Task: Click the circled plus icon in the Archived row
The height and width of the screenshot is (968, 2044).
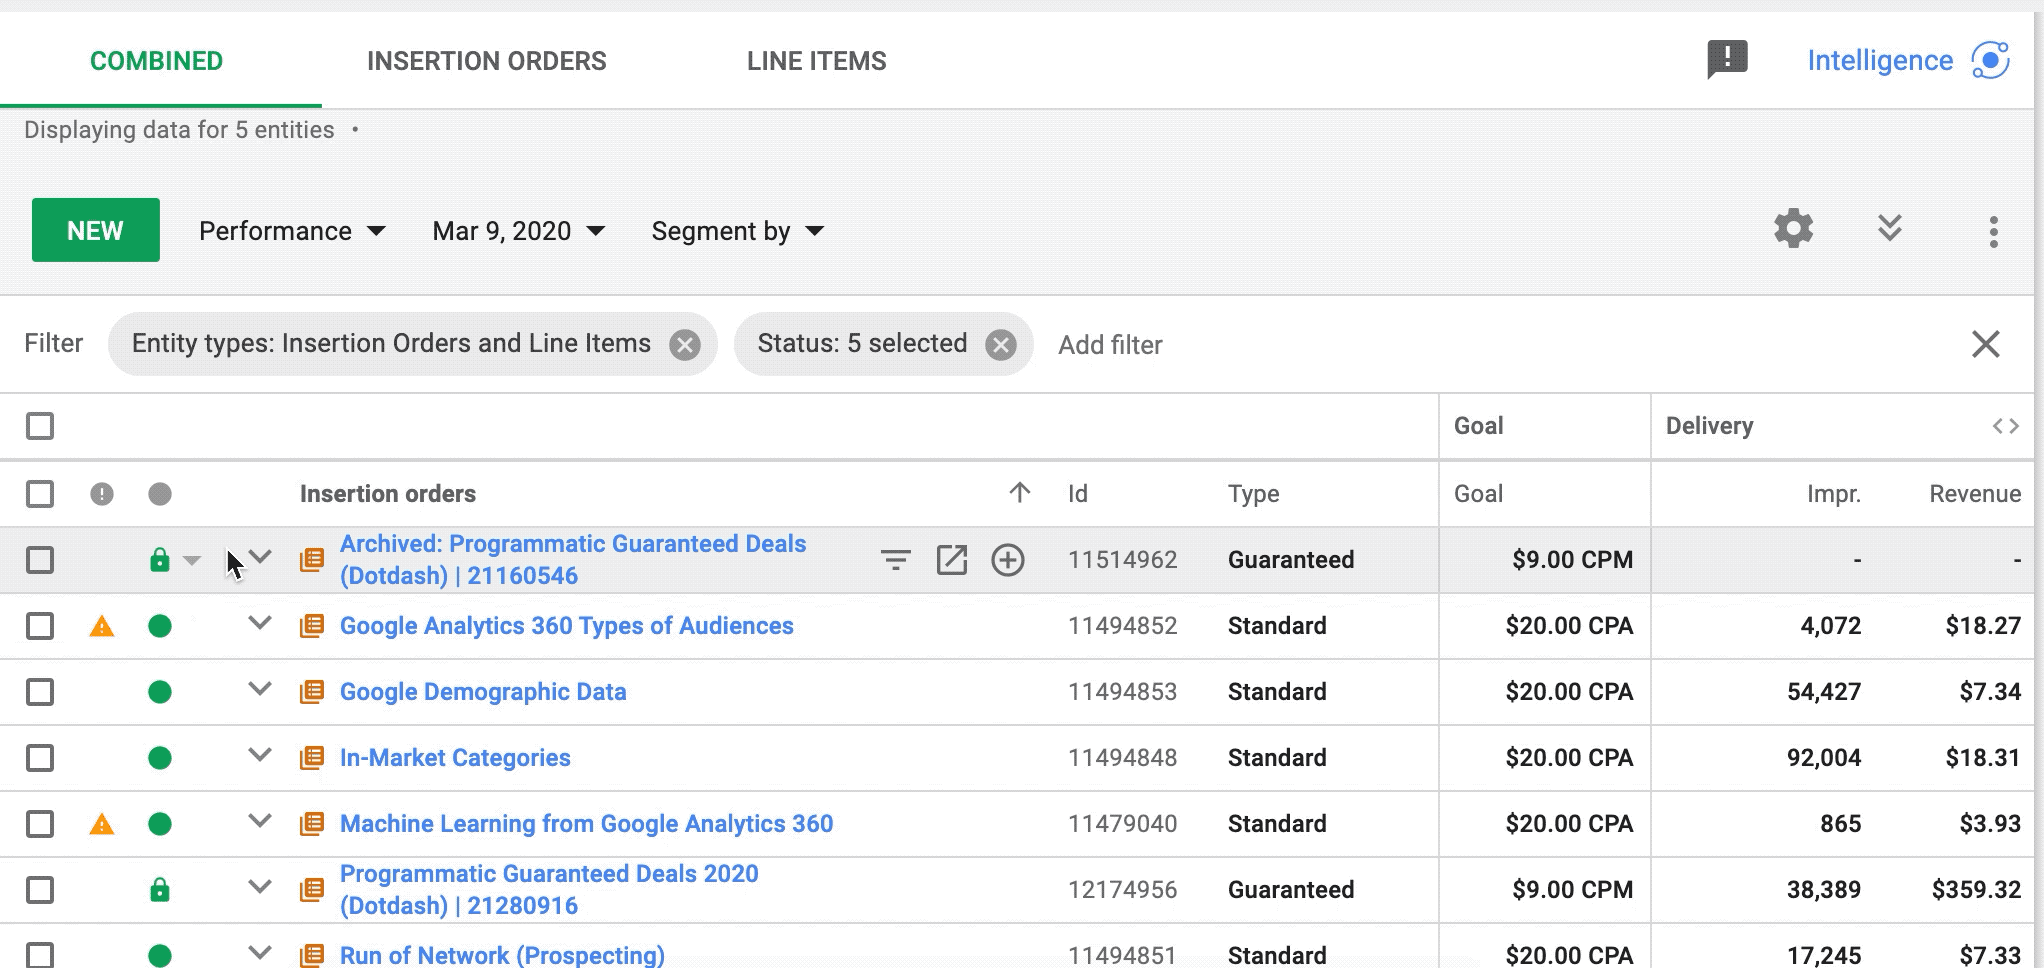Action: (x=1007, y=560)
